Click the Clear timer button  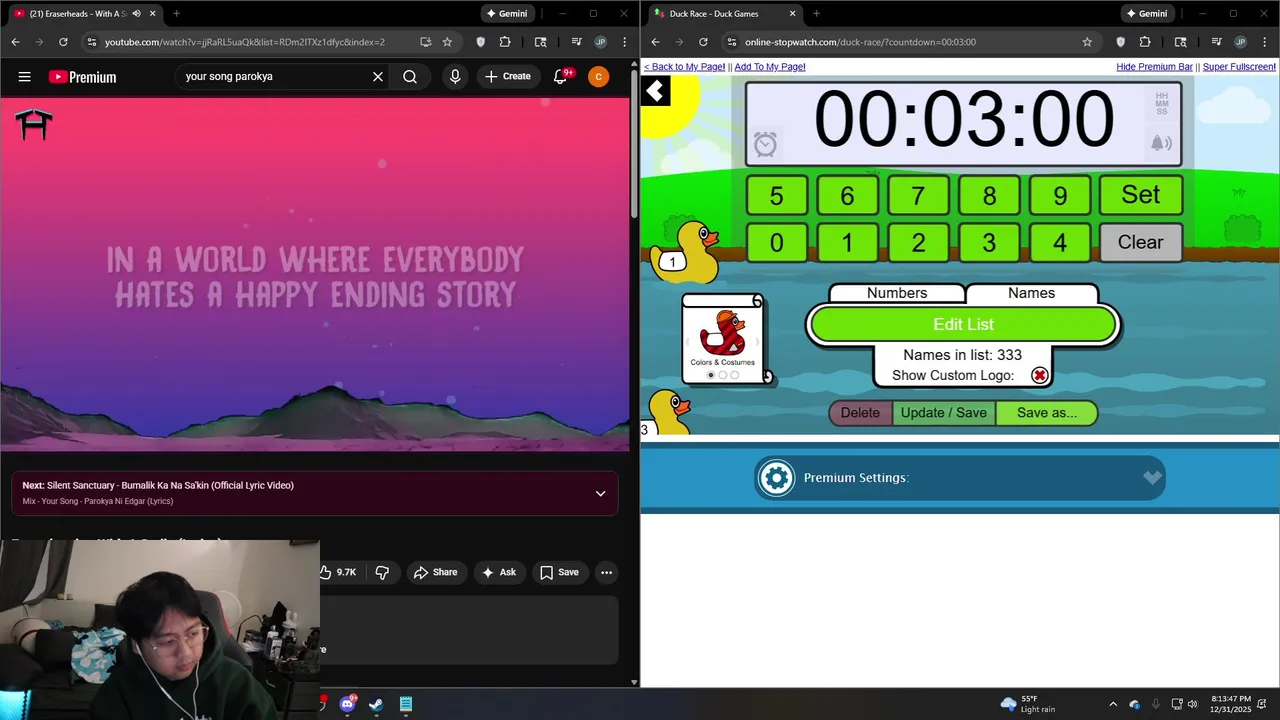[x=1141, y=242]
